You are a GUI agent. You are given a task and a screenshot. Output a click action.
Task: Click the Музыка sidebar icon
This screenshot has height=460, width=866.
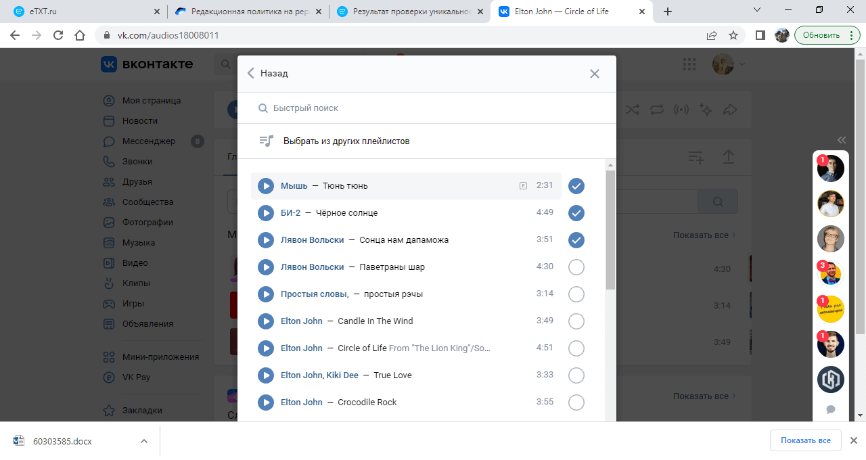pyautogui.click(x=109, y=243)
